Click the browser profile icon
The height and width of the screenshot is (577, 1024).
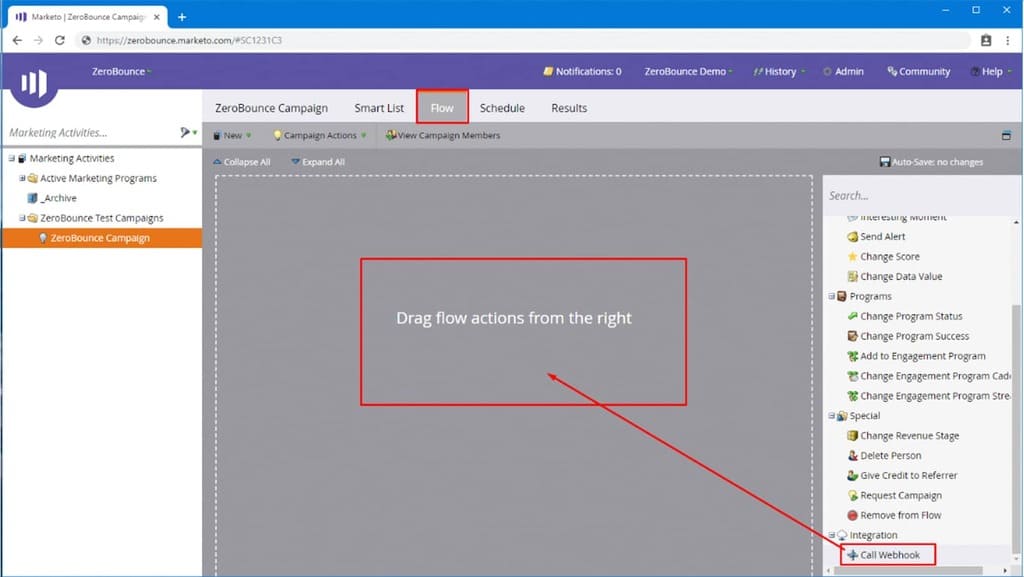986,40
